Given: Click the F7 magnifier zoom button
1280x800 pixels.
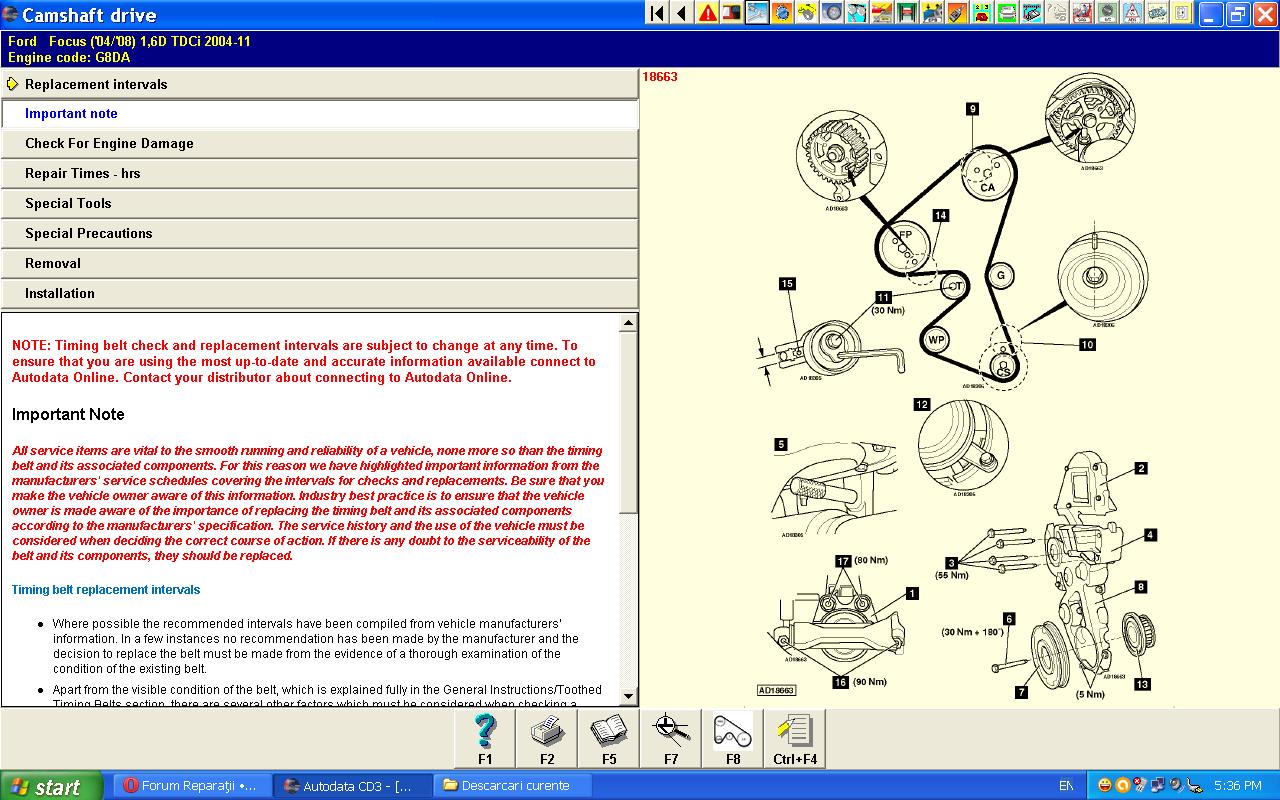Looking at the screenshot, I should pos(671,739).
